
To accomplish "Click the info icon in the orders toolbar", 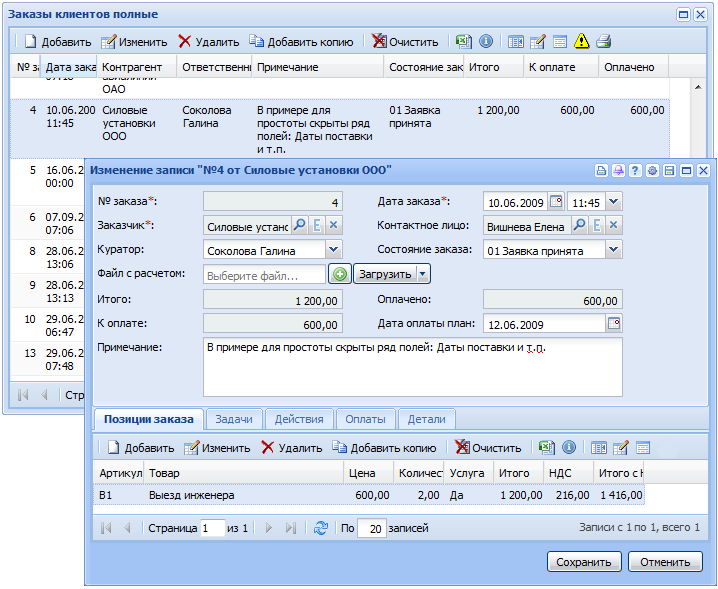I will (x=486, y=42).
